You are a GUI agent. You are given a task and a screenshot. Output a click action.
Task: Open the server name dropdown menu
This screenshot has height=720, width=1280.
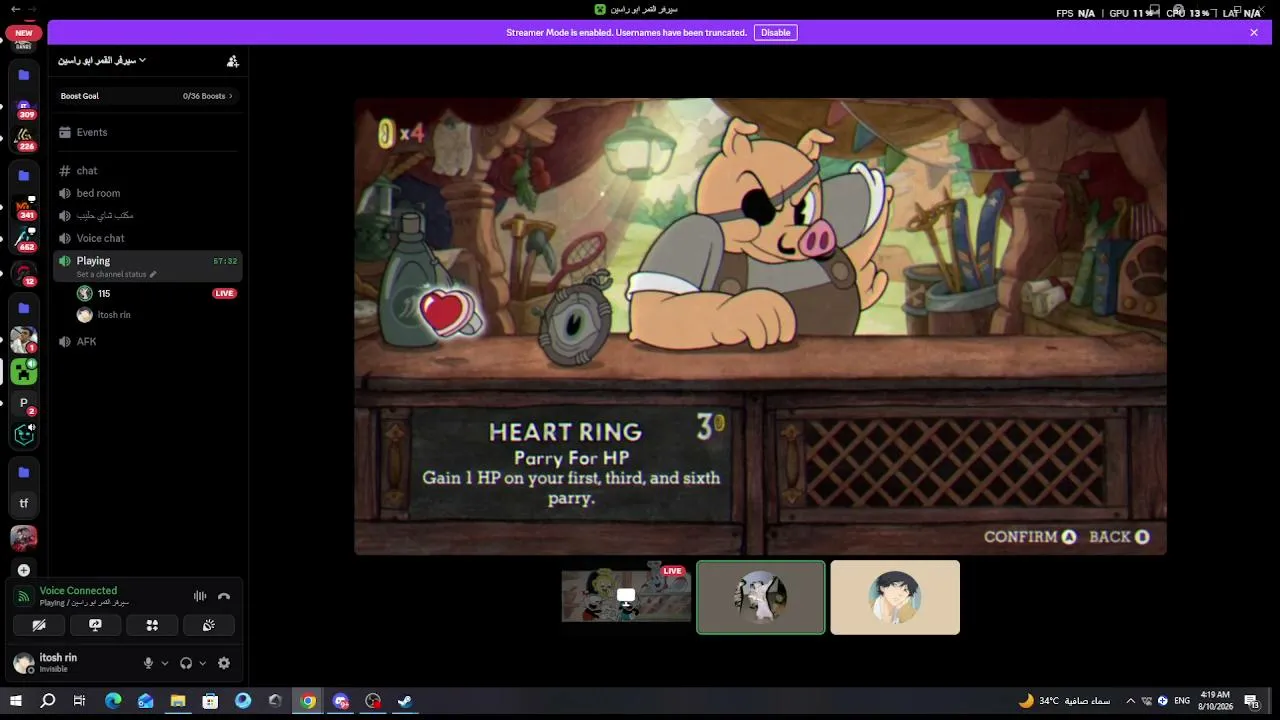tap(102, 61)
